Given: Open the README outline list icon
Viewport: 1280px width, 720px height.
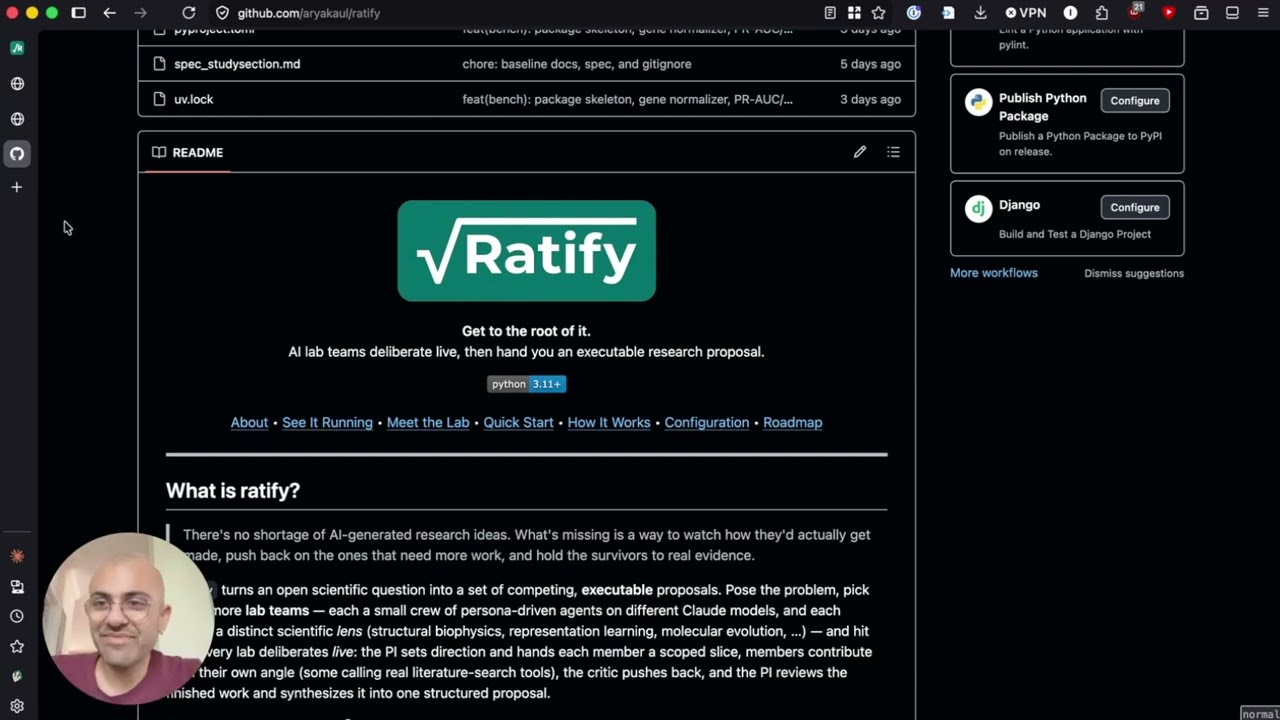Looking at the screenshot, I should click(x=893, y=152).
